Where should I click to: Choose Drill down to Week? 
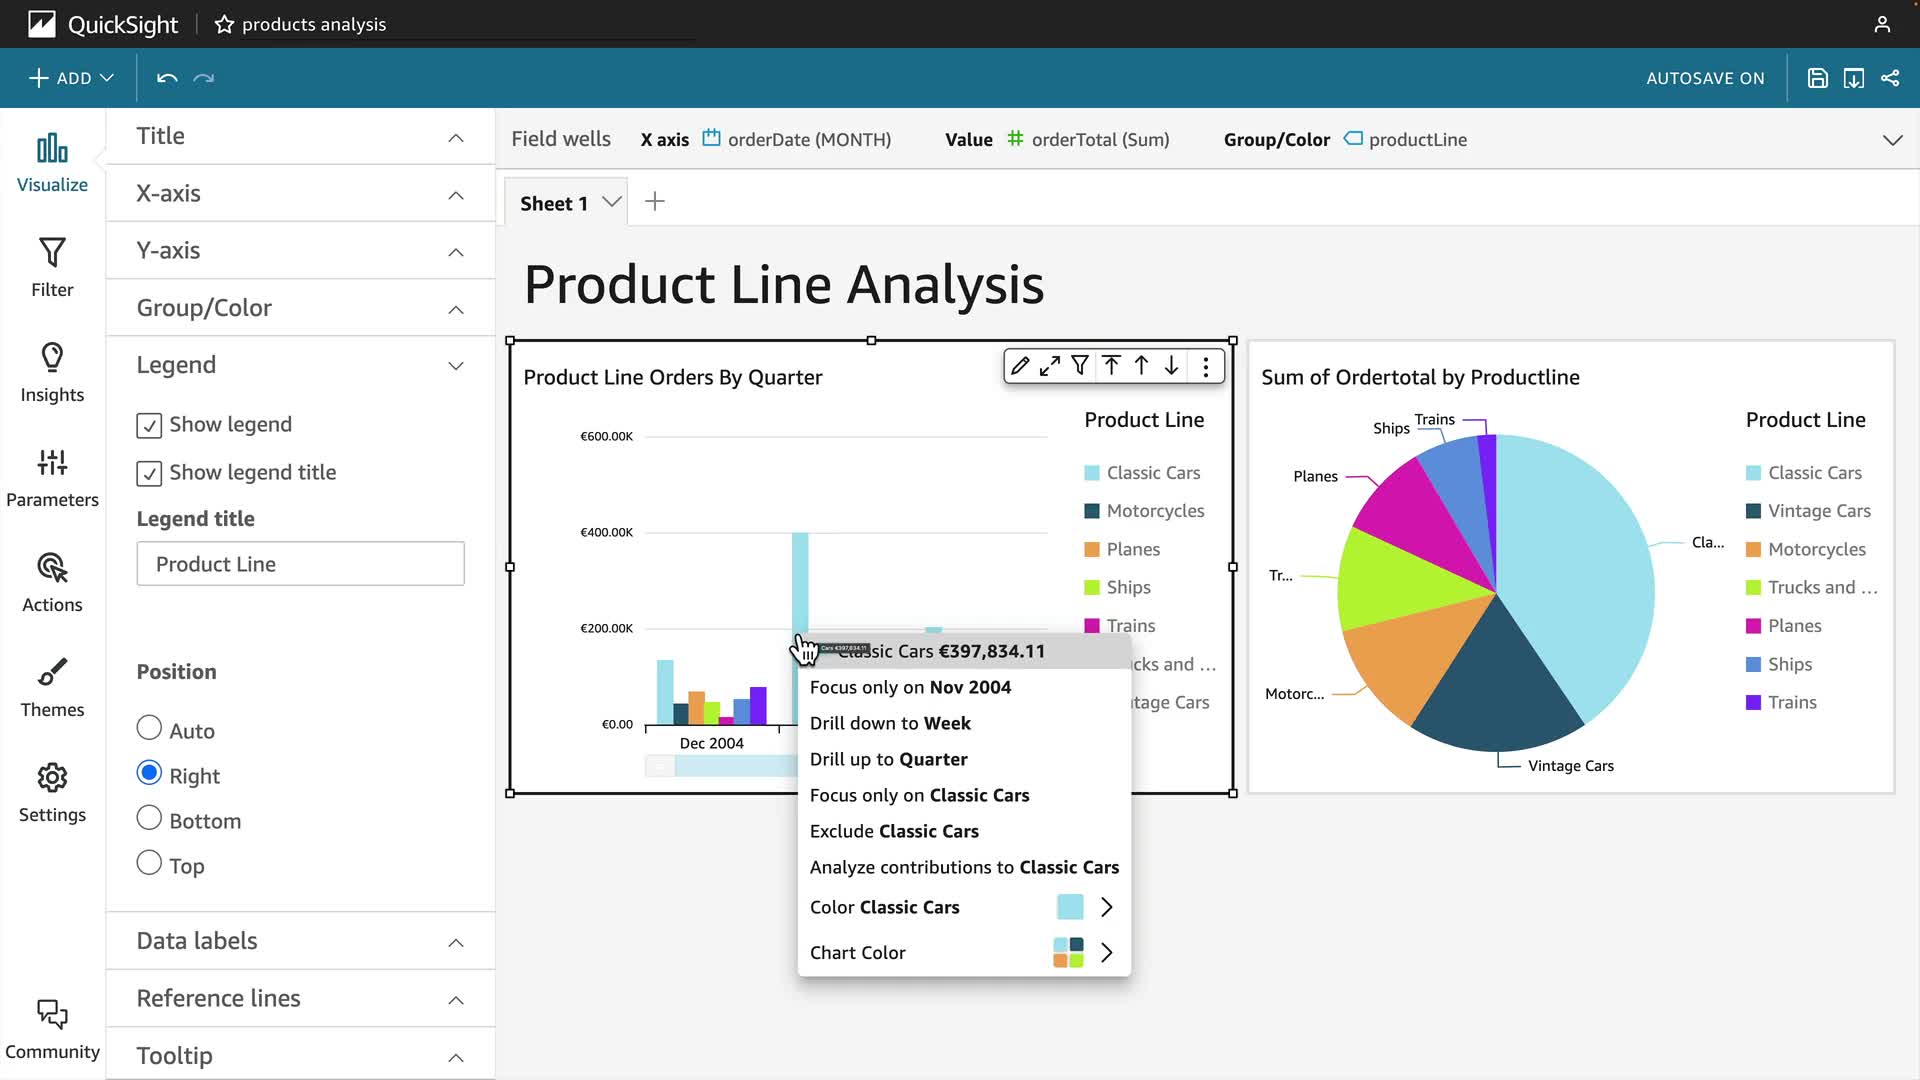890,723
